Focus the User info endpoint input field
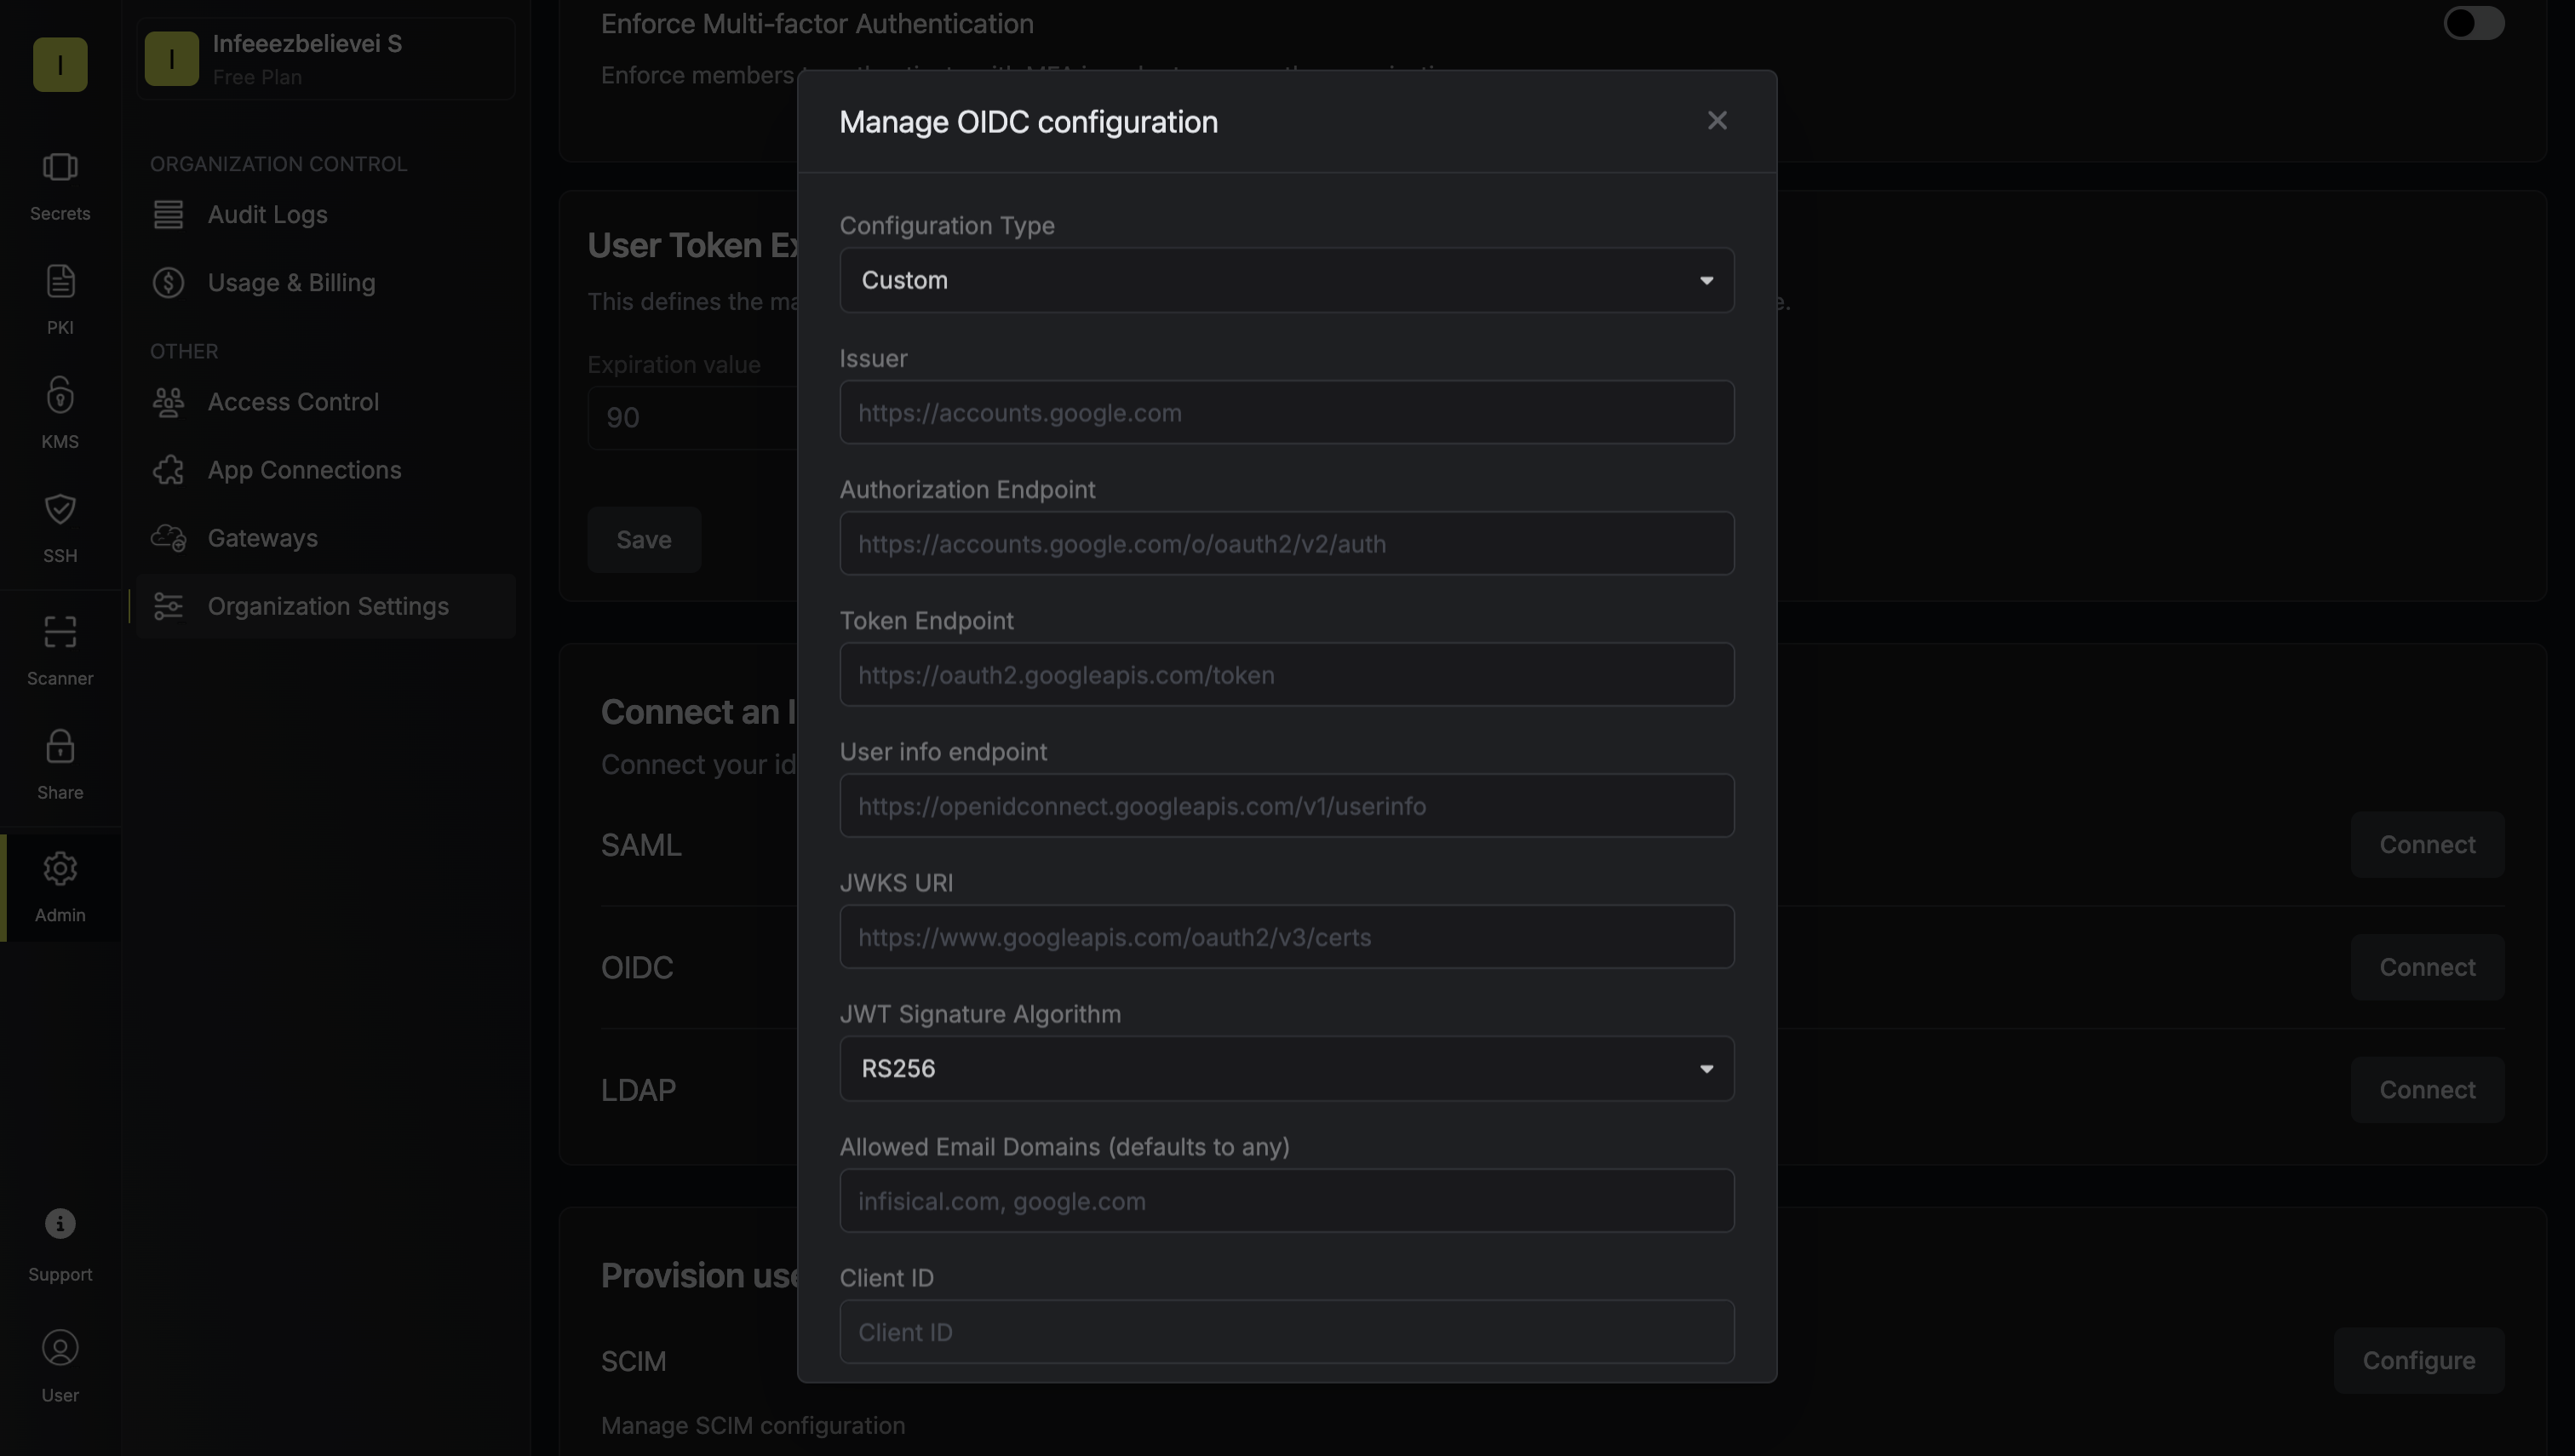2575x1456 pixels. [x=1287, y=806]
